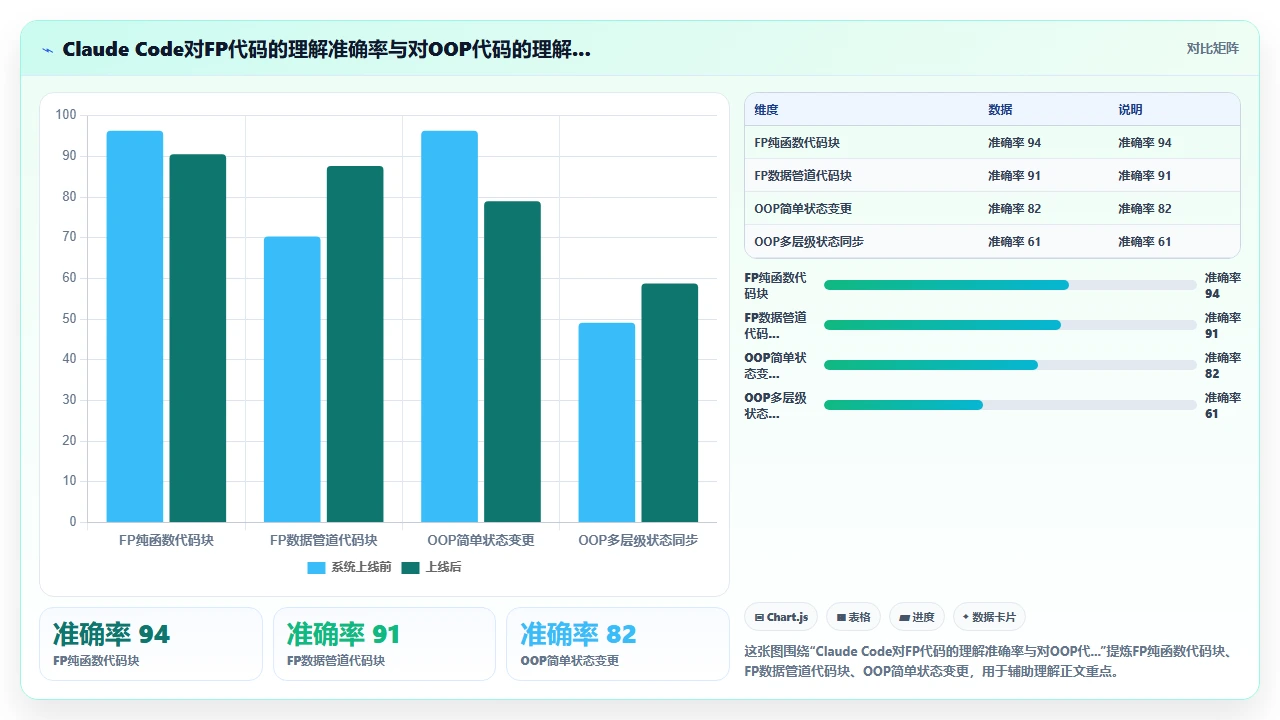Open the 准确率 82 stat card
1280x720 pixels.
pyautogui.click(x=618, y=644)
